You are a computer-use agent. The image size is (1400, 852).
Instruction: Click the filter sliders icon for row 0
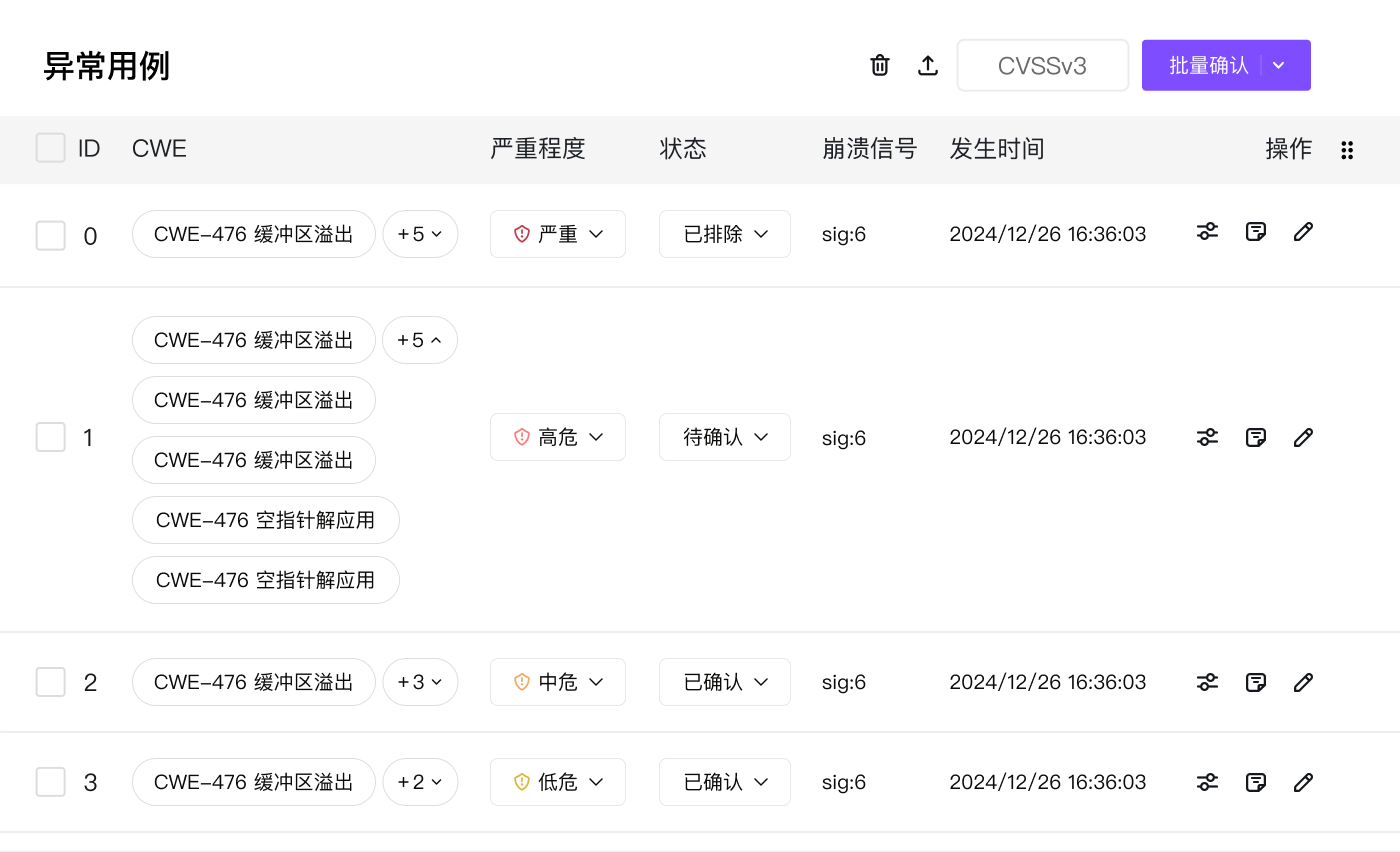(x=1207, y=232)
